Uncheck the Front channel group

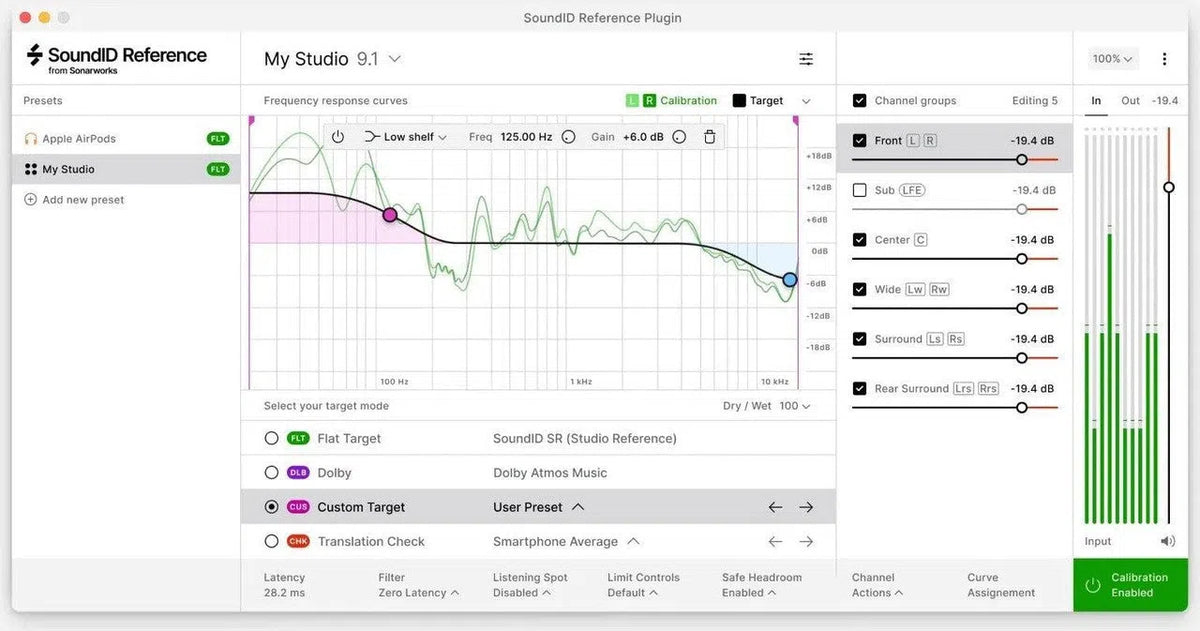pos(859,140)
